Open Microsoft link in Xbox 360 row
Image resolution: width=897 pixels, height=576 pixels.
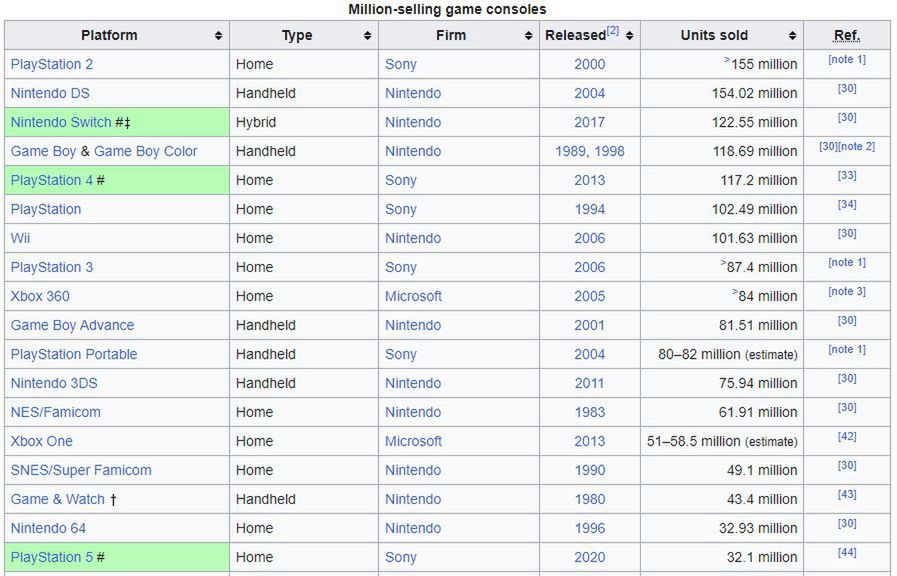pyautogui.click(x=413, y=296)
